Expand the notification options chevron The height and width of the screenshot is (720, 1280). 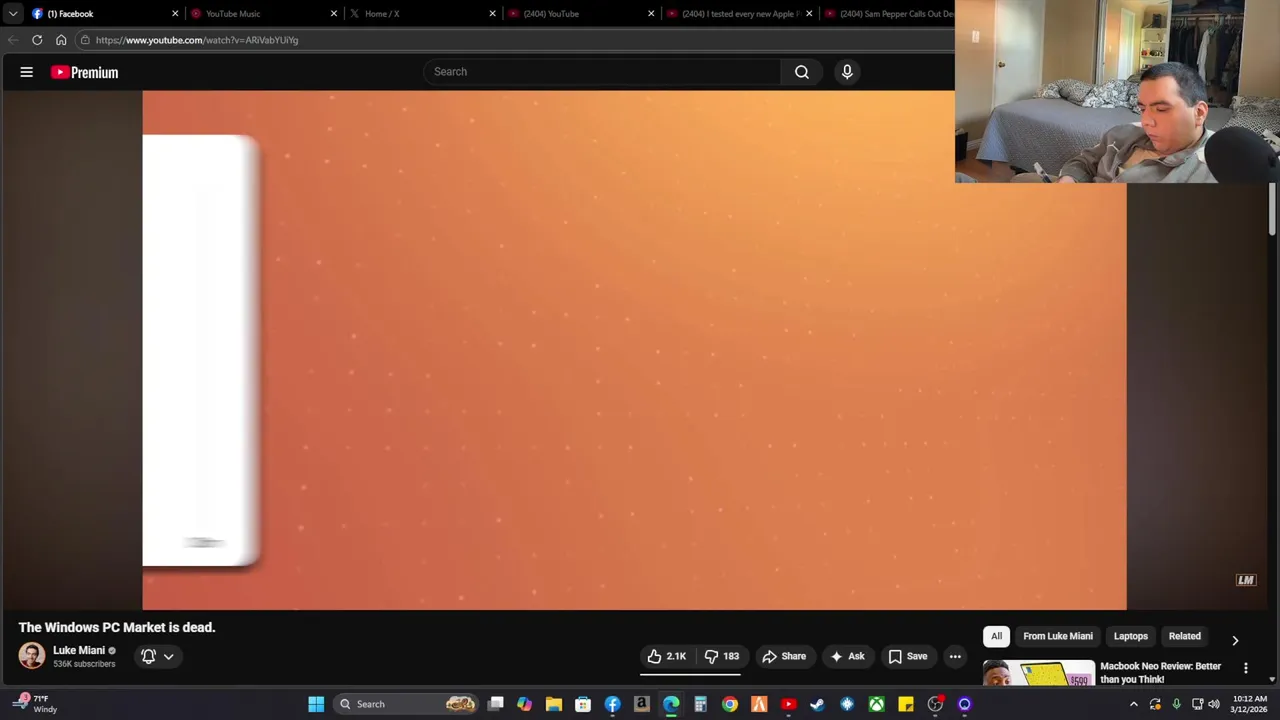169,657
